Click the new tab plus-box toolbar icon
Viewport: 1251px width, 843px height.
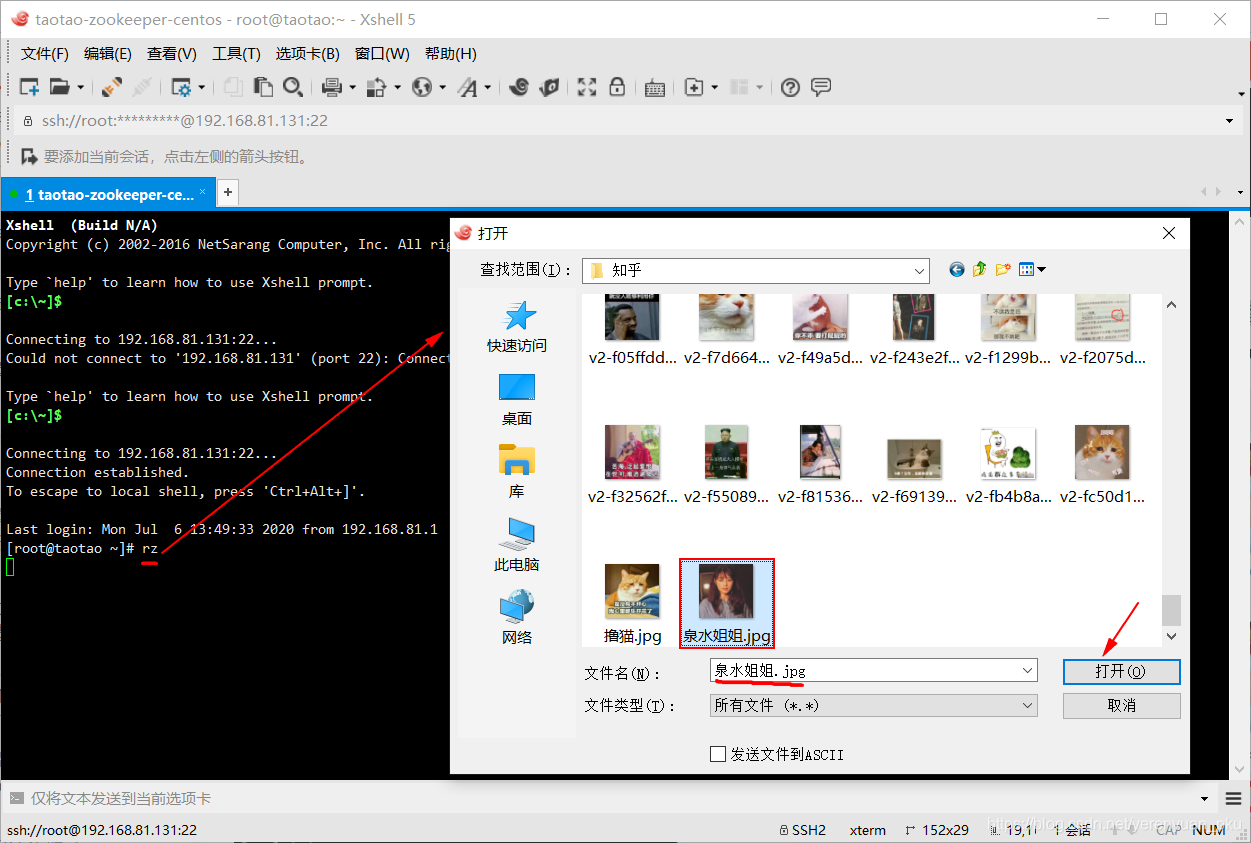click(694, 87)
